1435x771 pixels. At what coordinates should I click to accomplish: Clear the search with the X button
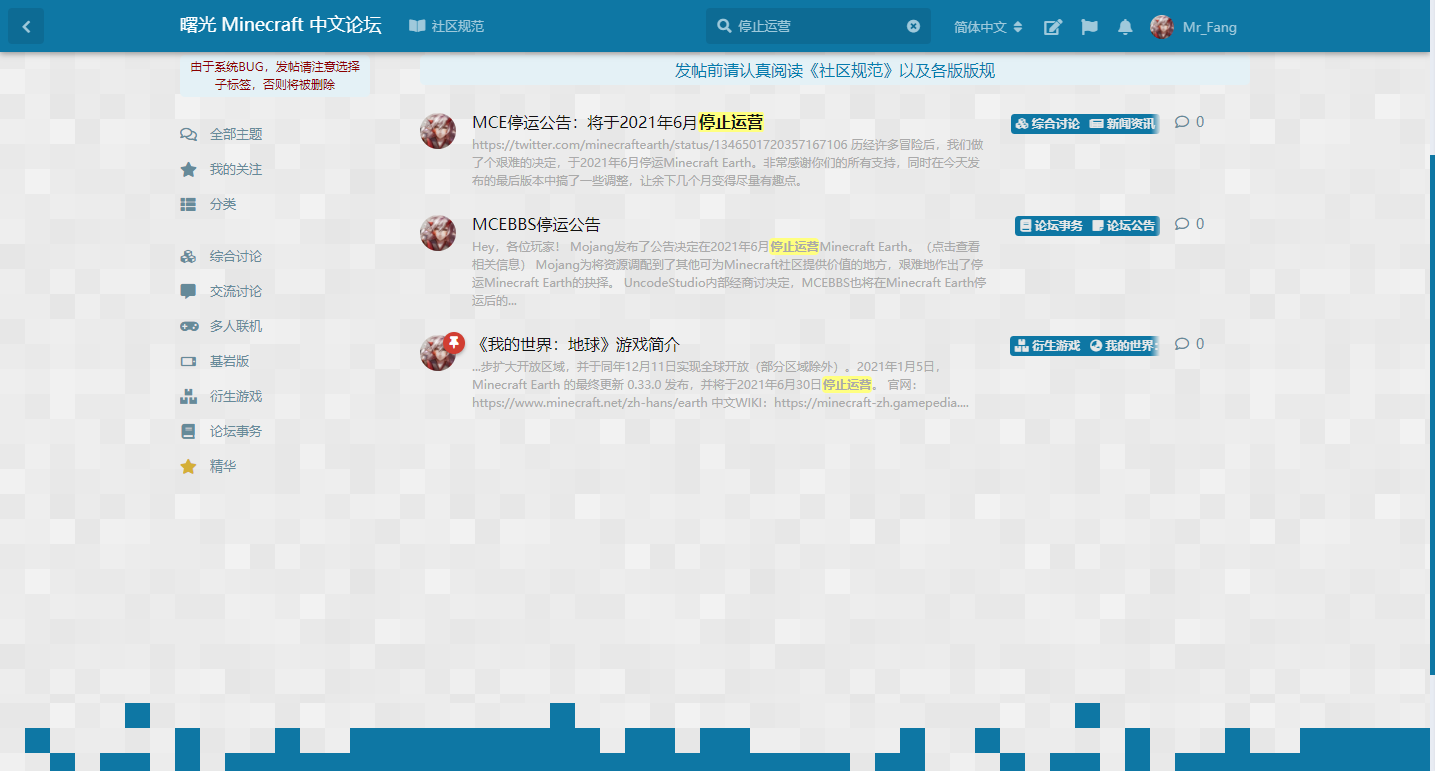click(913, 27)
